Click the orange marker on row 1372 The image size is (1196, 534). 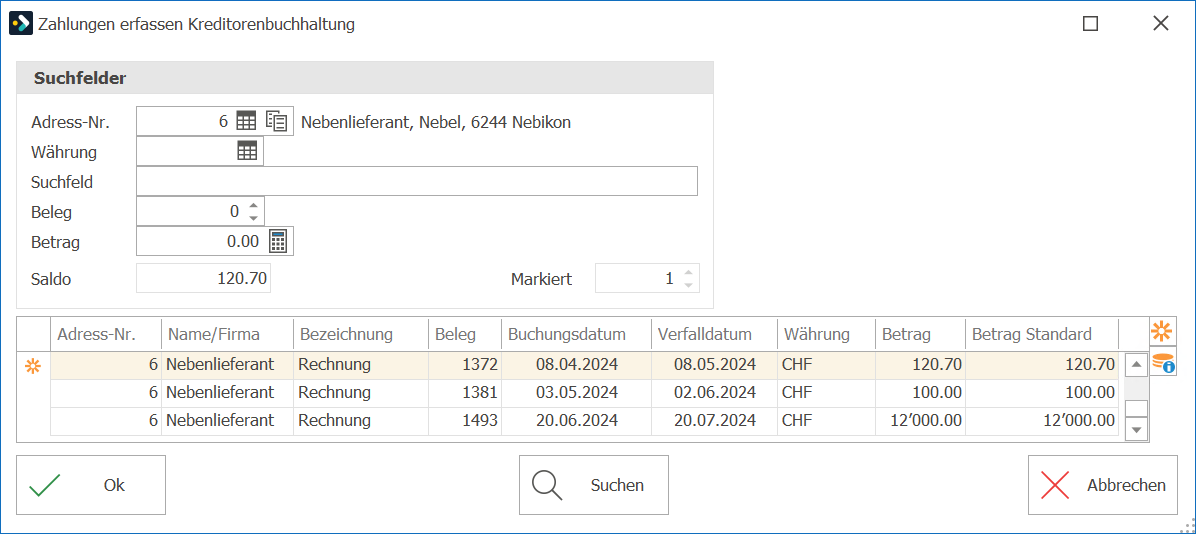tap(34, 366)
